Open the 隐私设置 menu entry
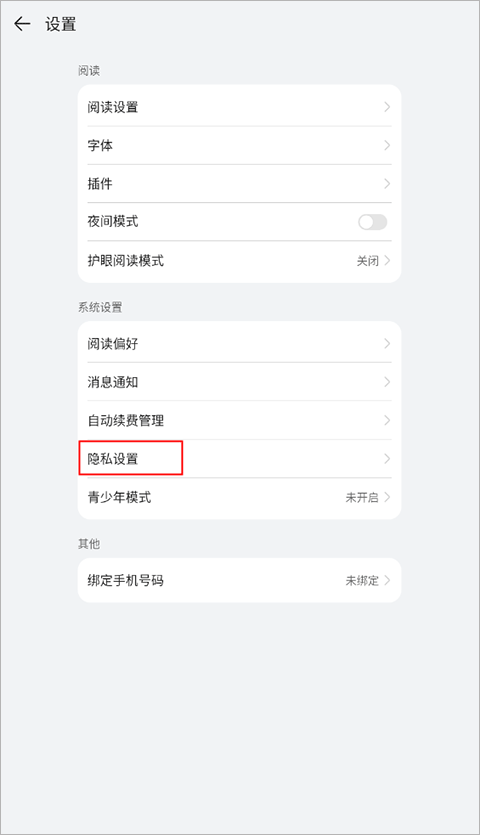The width and height of the screenshot is (480, 835). [239, 459]
